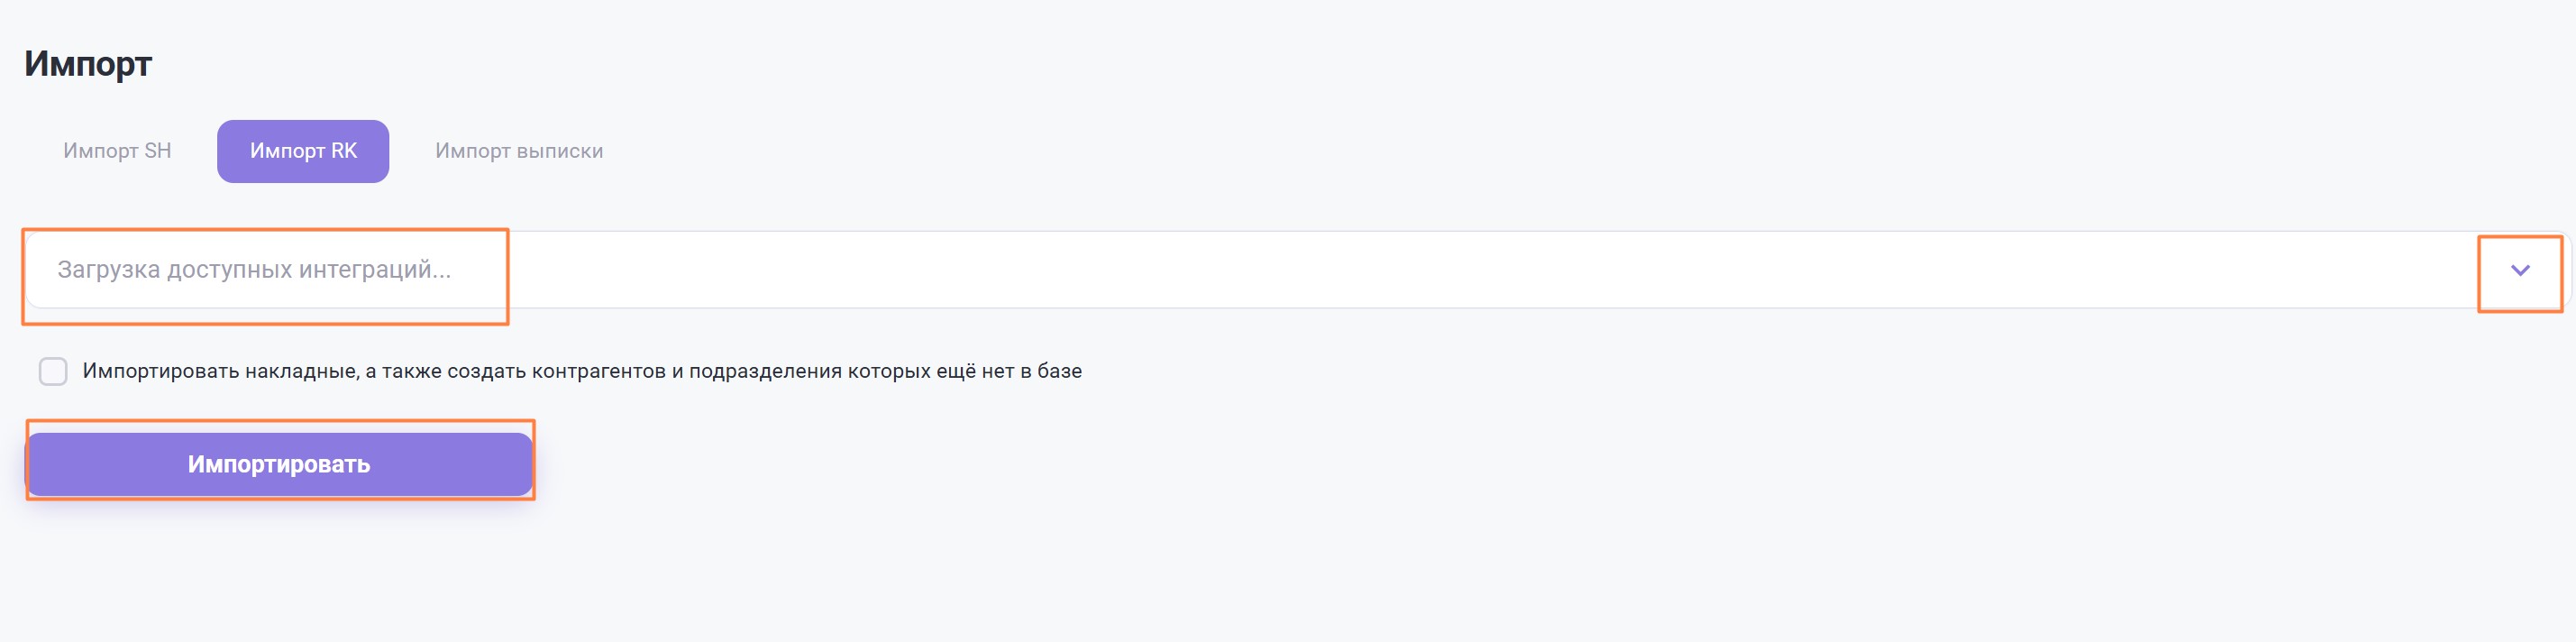Click the down arrow in the integration selector
The width and height of the screenshot is (2576, 642).
pyautogui.click(x=2519, y=270)
